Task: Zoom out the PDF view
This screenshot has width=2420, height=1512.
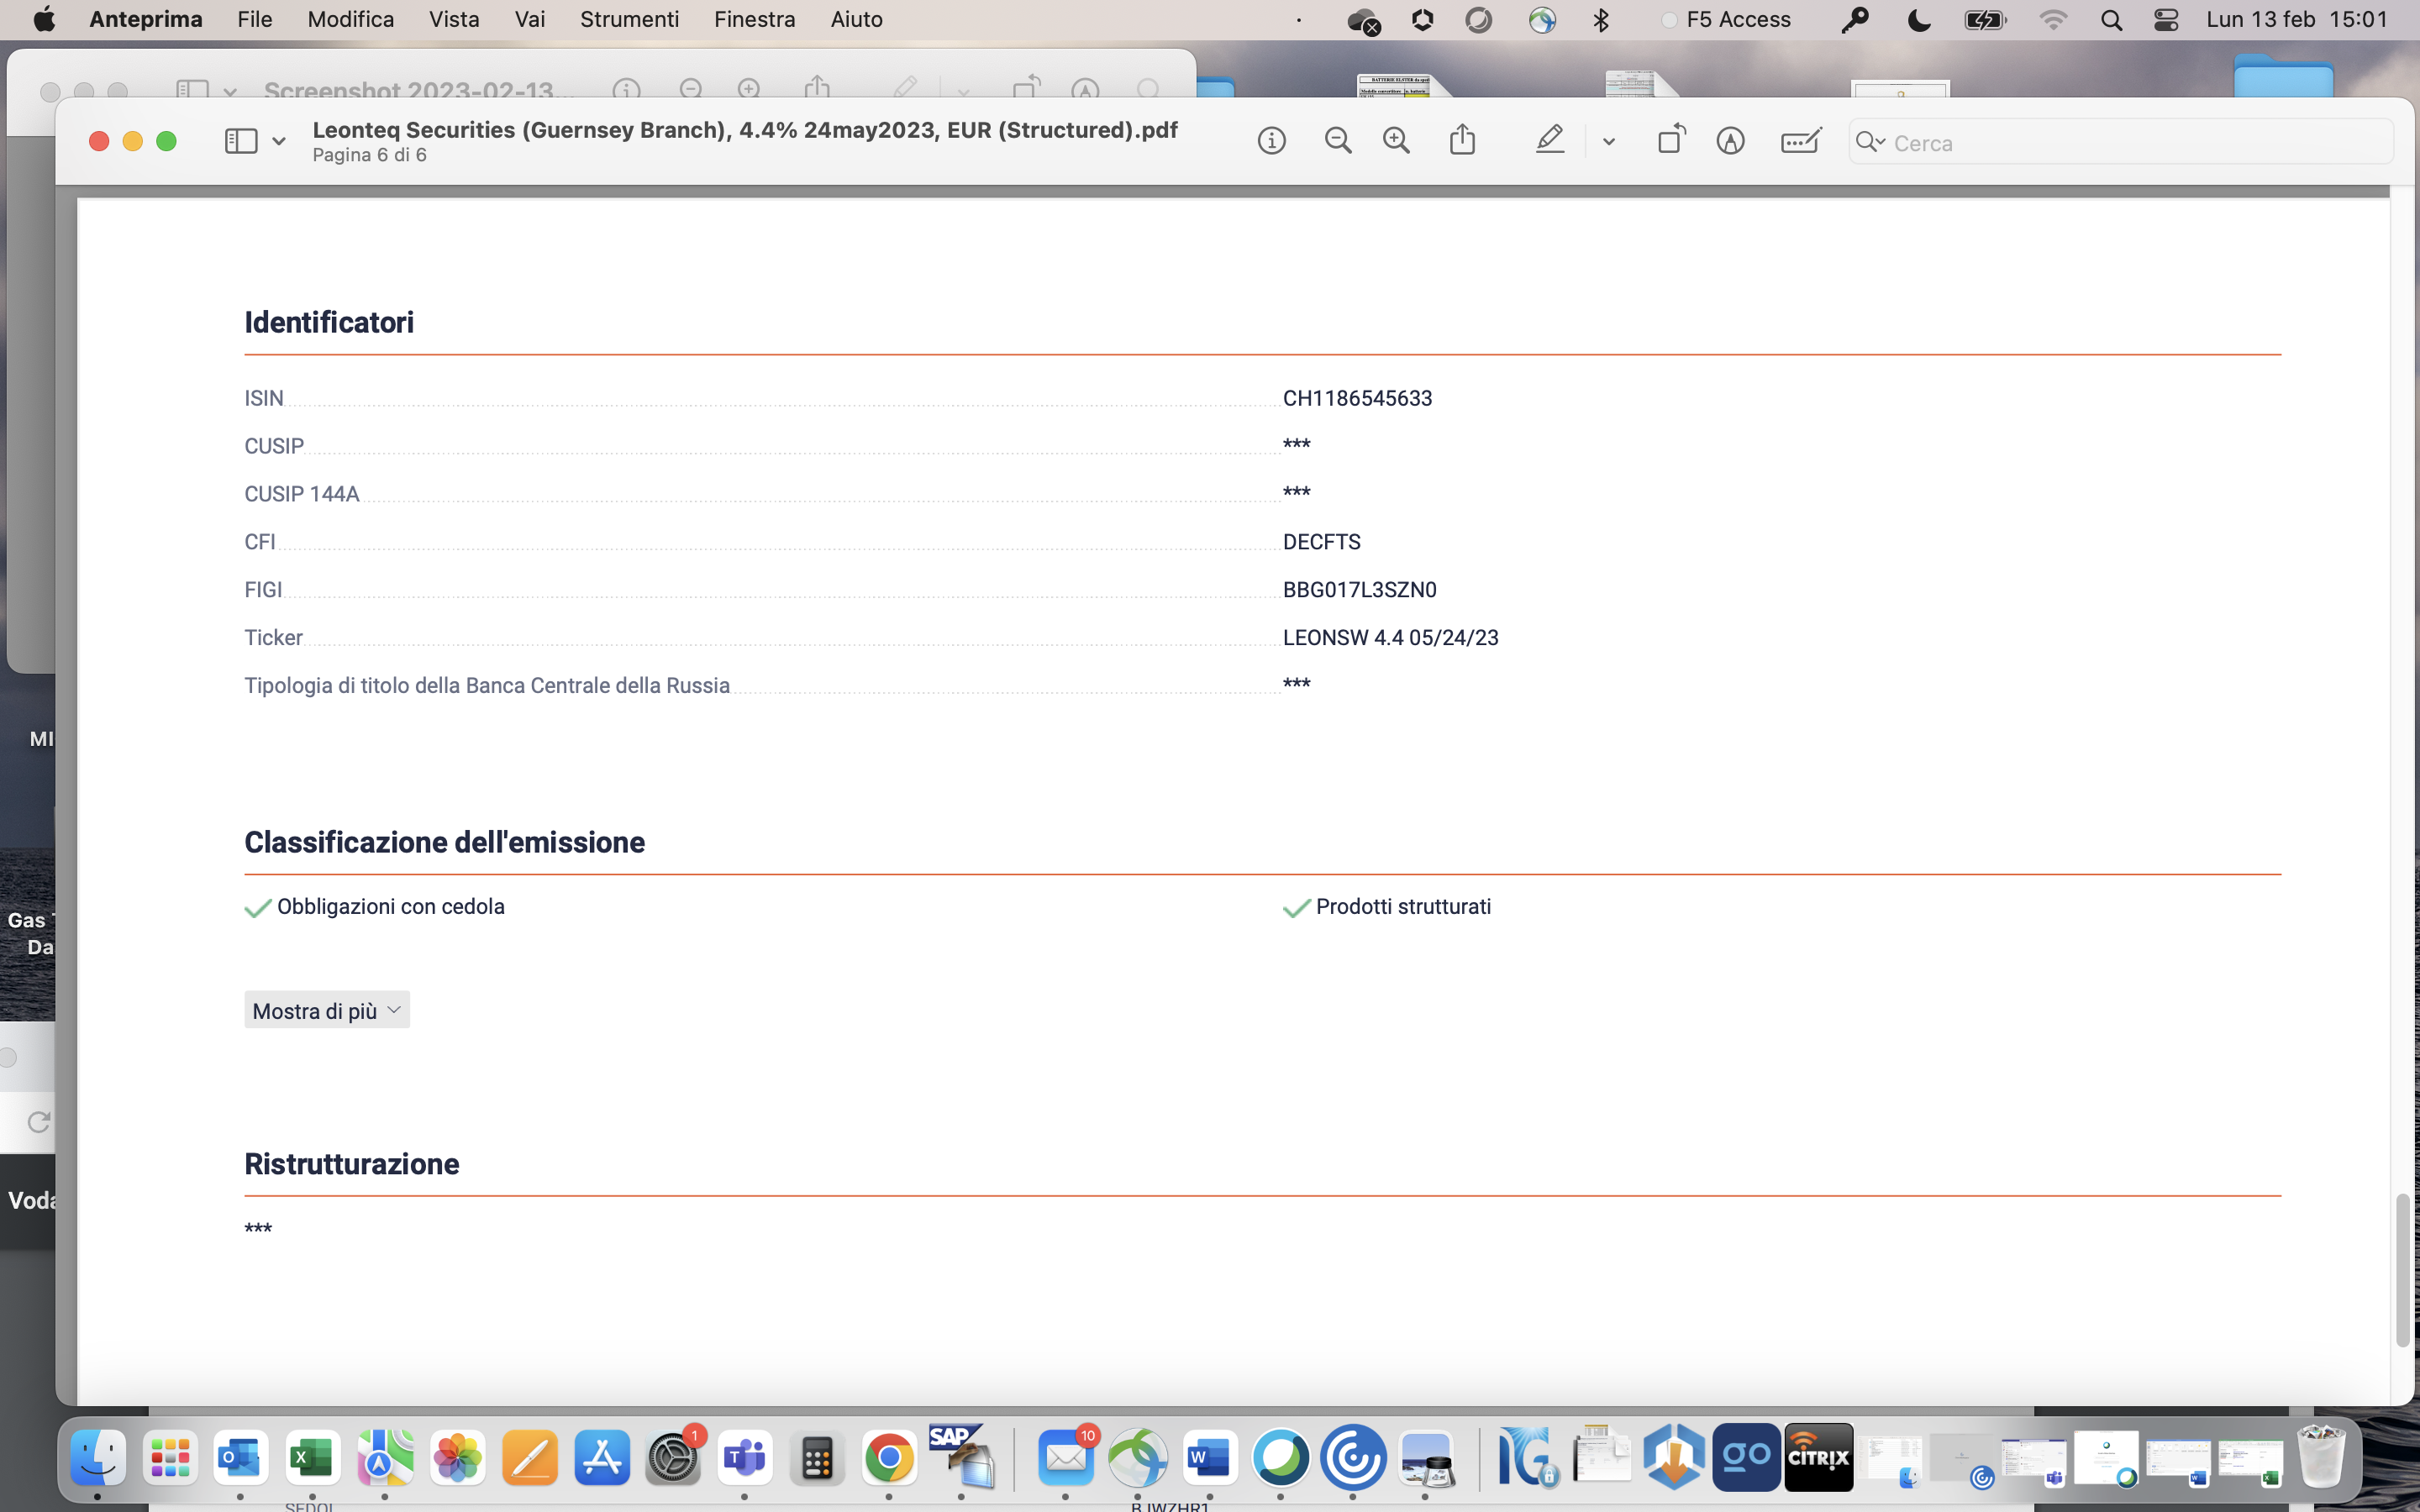Action: (x=1338, y=141)
